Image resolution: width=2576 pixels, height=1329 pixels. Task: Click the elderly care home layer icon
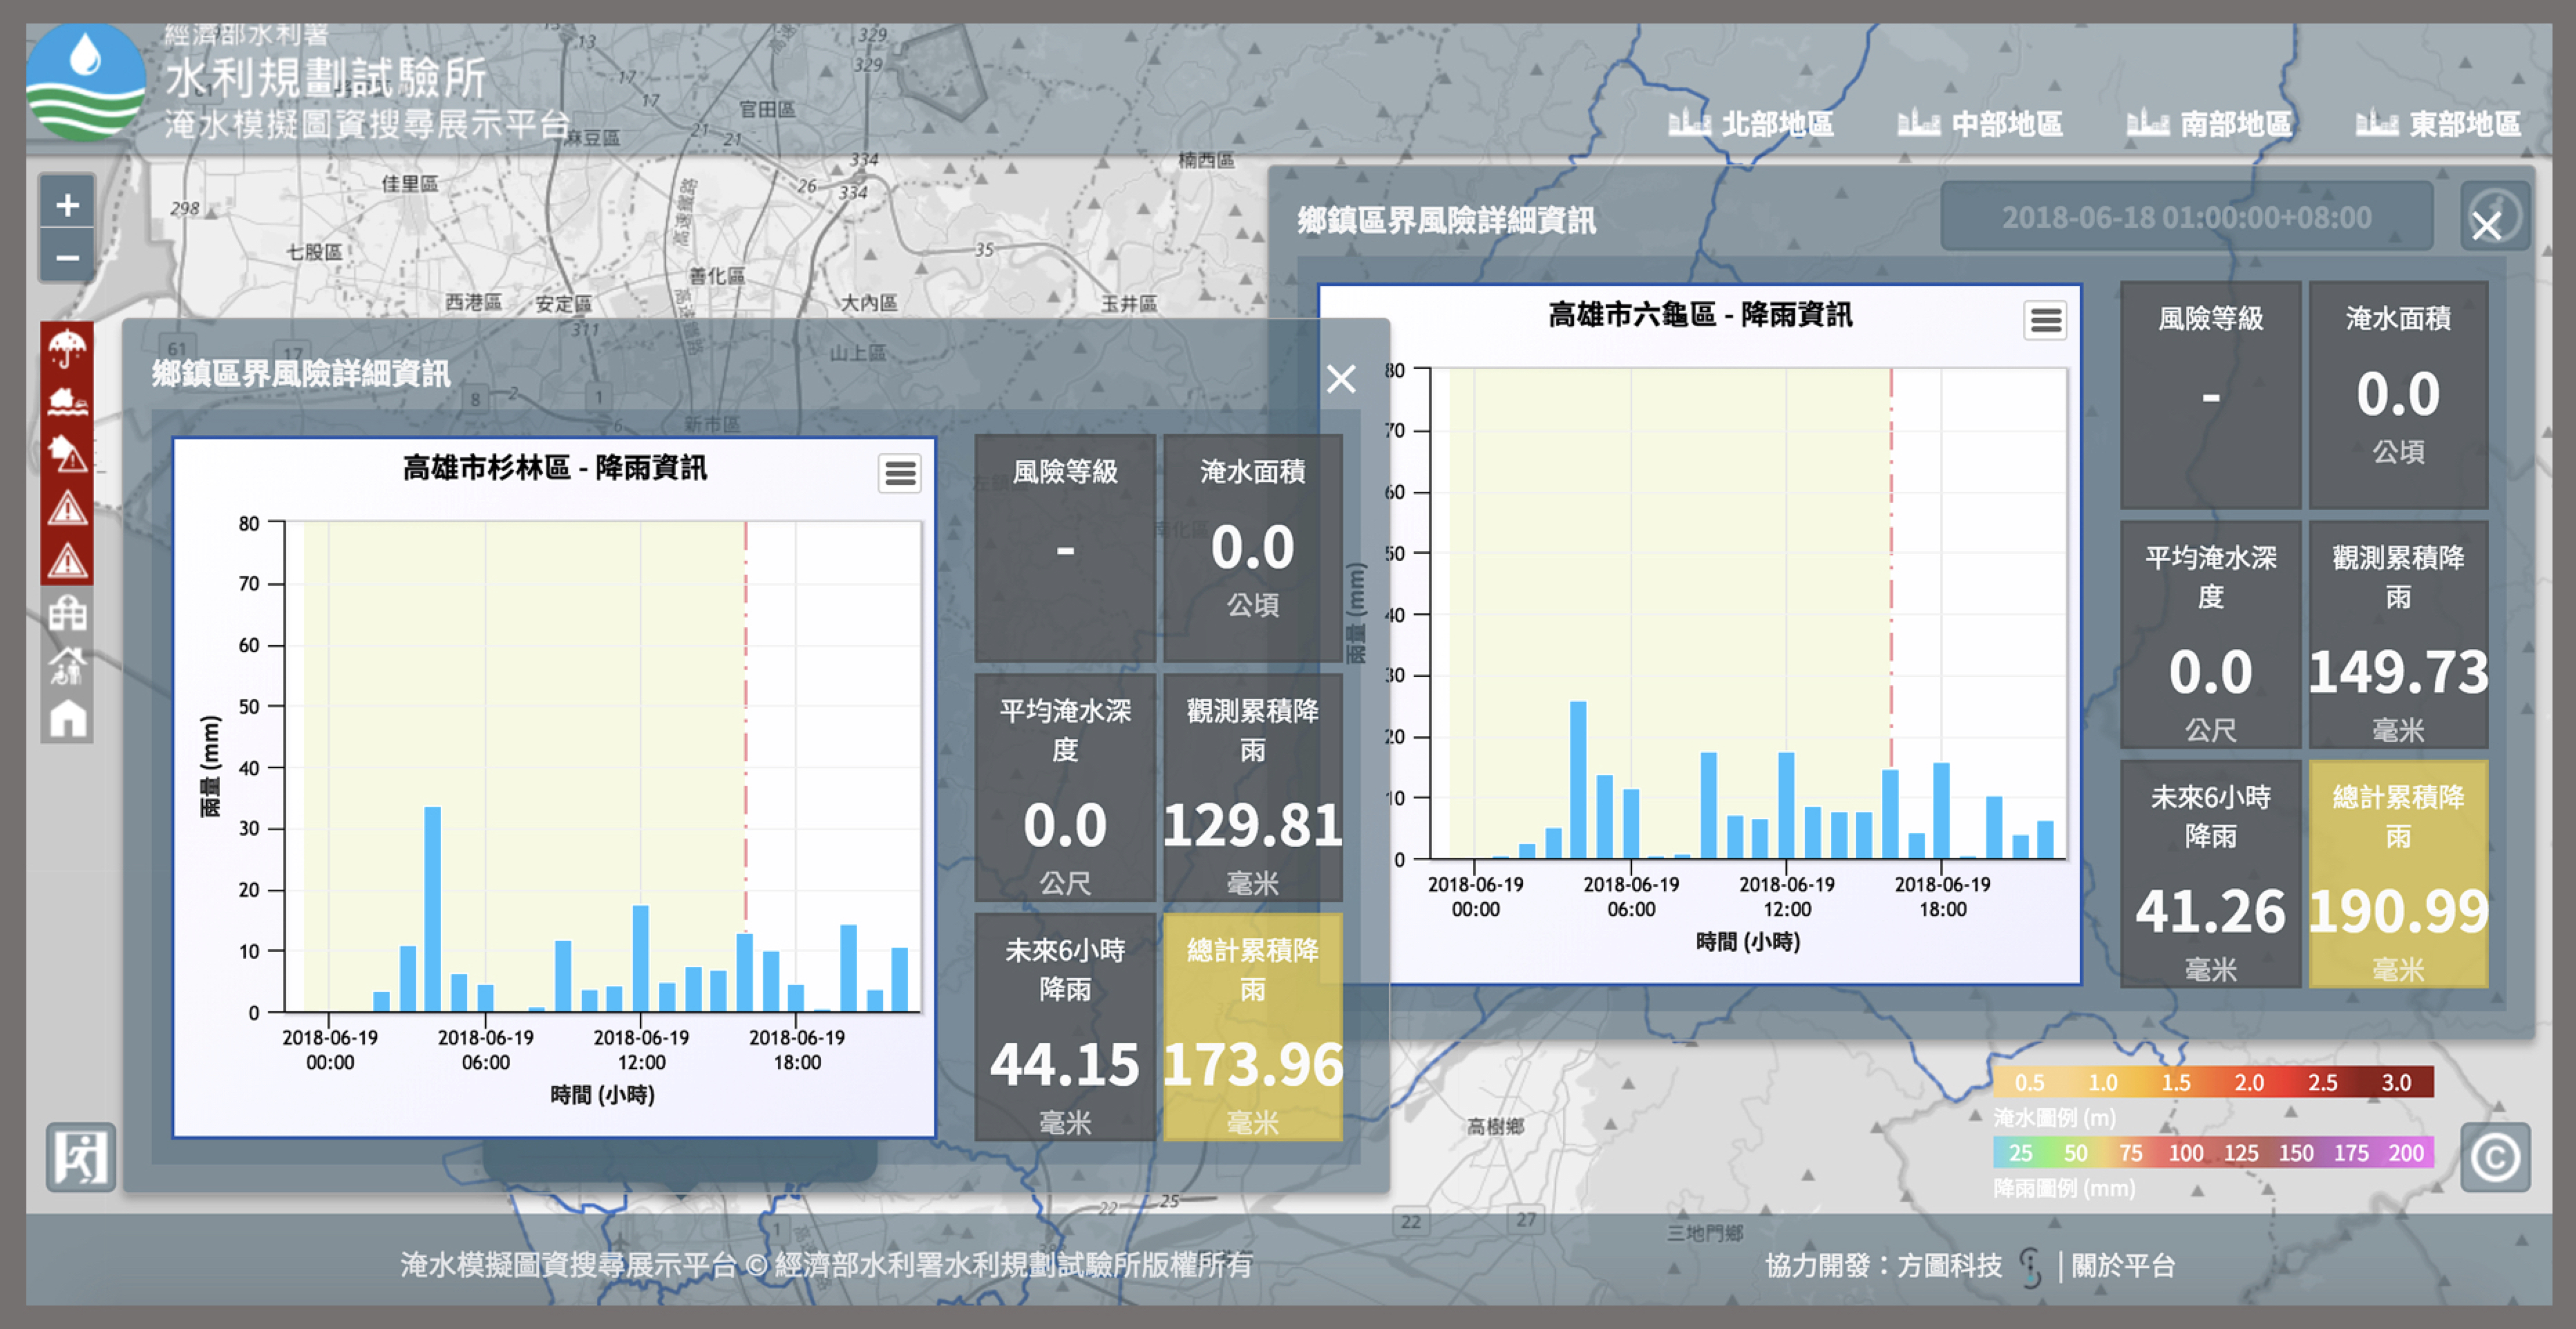point(67,666)
